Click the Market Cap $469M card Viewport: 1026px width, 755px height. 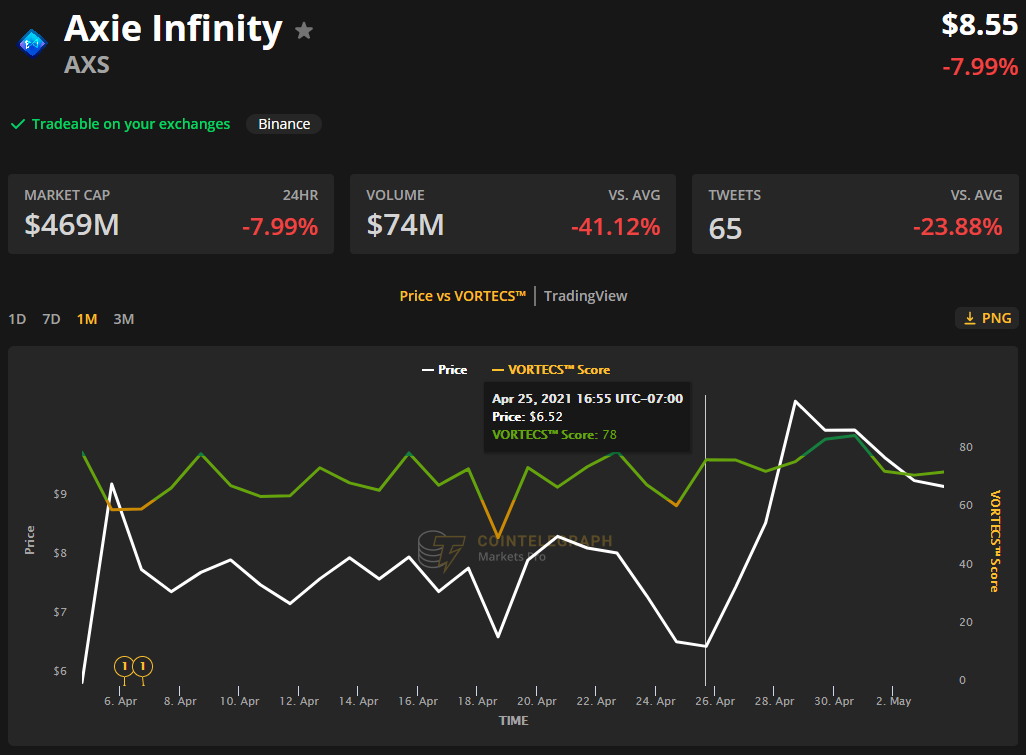[x=171, y=214]
